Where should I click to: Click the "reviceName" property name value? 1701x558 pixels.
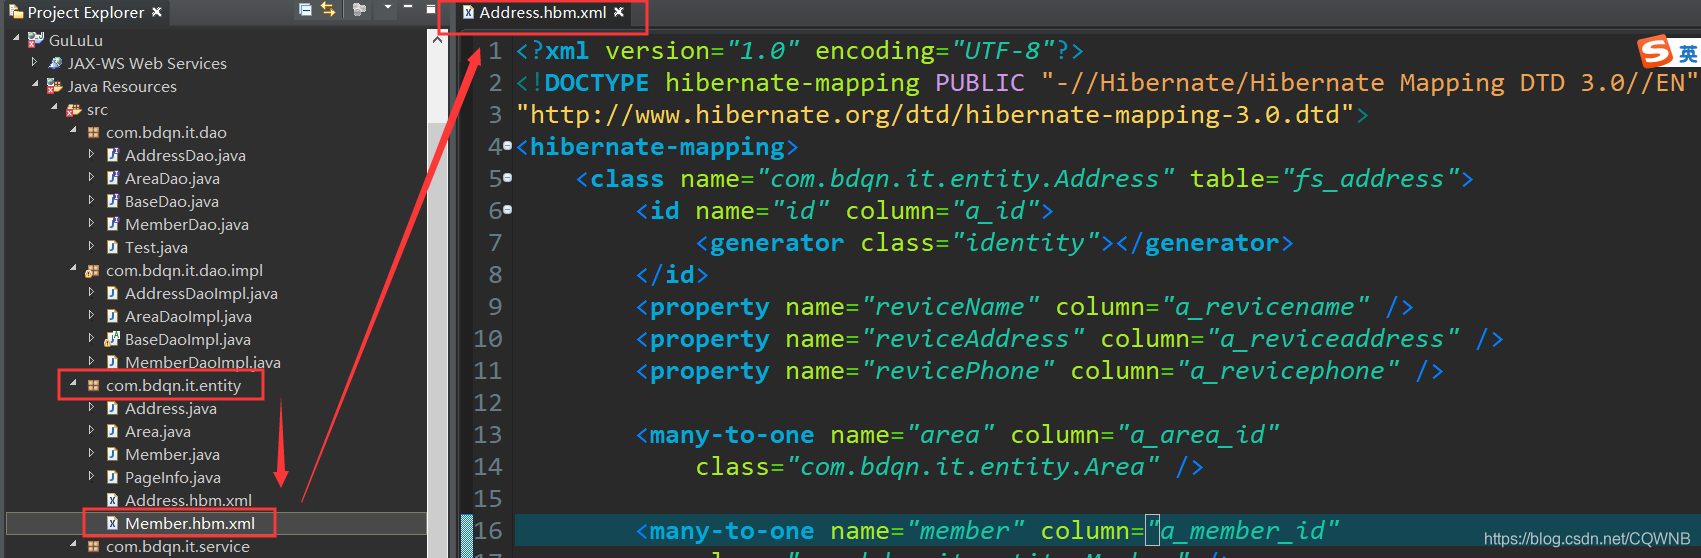coord(950,307)
